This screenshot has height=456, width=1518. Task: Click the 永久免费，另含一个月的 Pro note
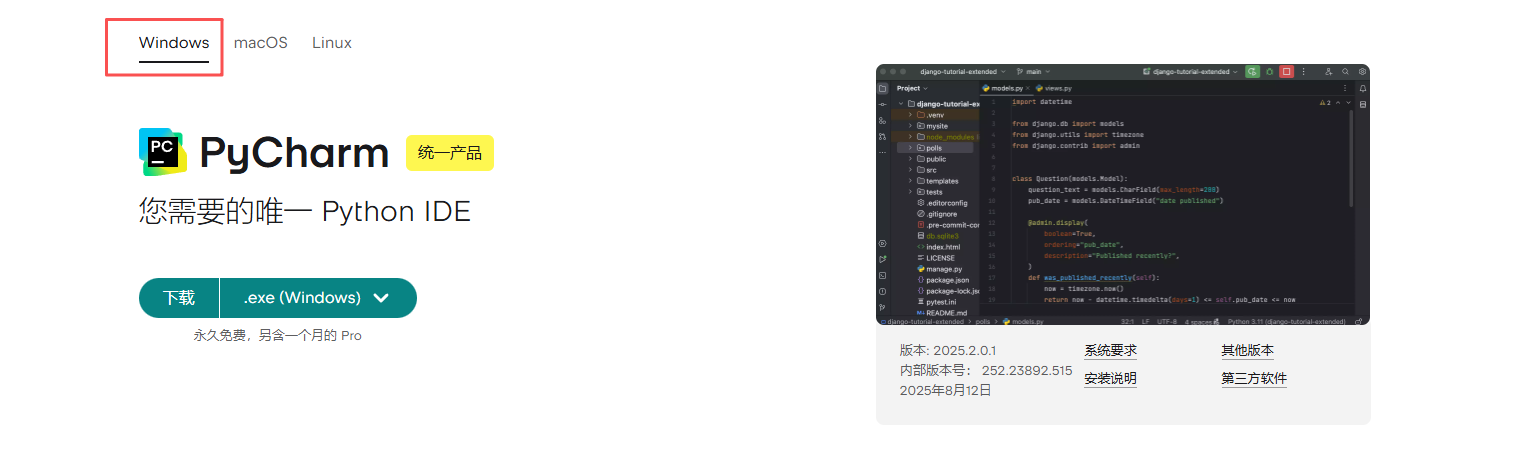278,336
